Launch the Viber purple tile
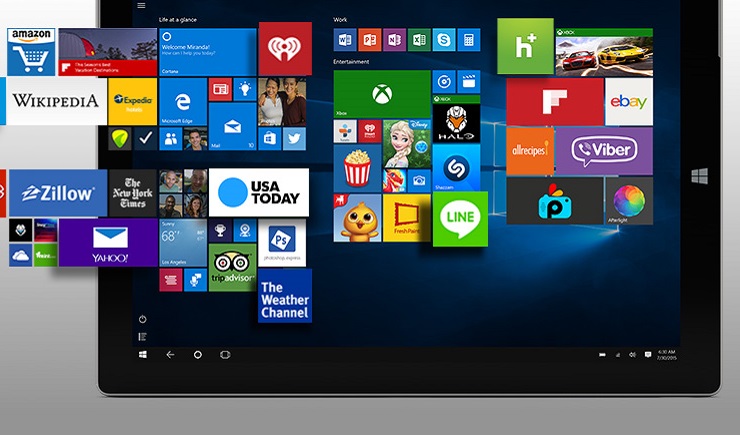The width and height of the screenshot is (740, 435). 605,151
